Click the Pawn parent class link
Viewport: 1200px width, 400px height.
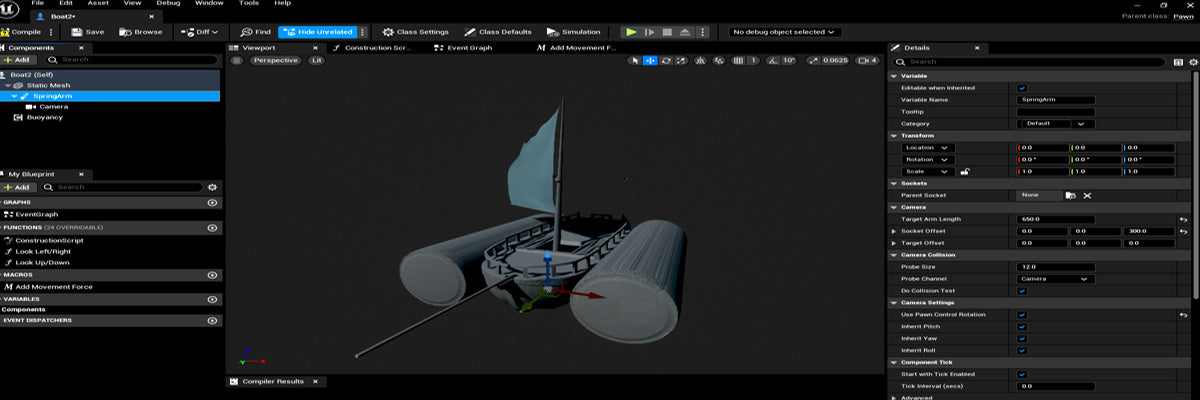pos(1183,16)
